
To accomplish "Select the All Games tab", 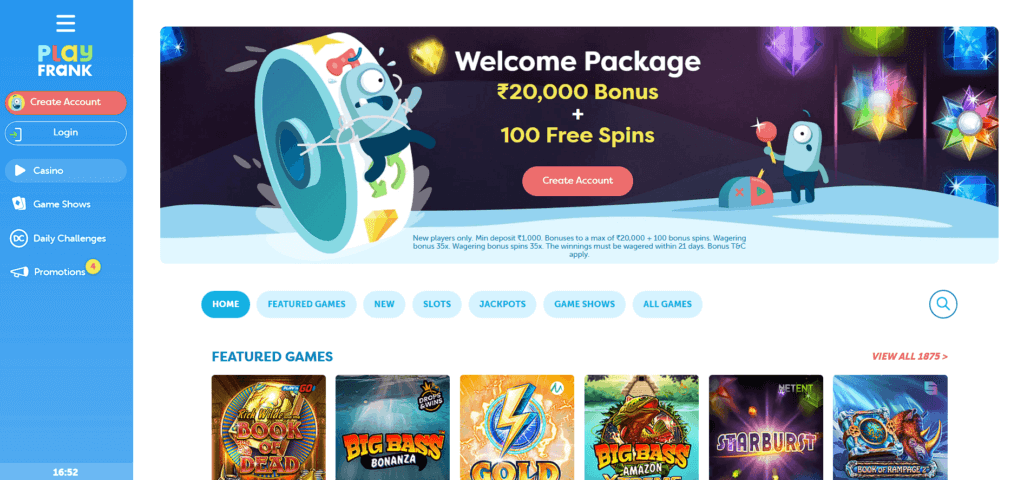I will click(x=667, y=304).
